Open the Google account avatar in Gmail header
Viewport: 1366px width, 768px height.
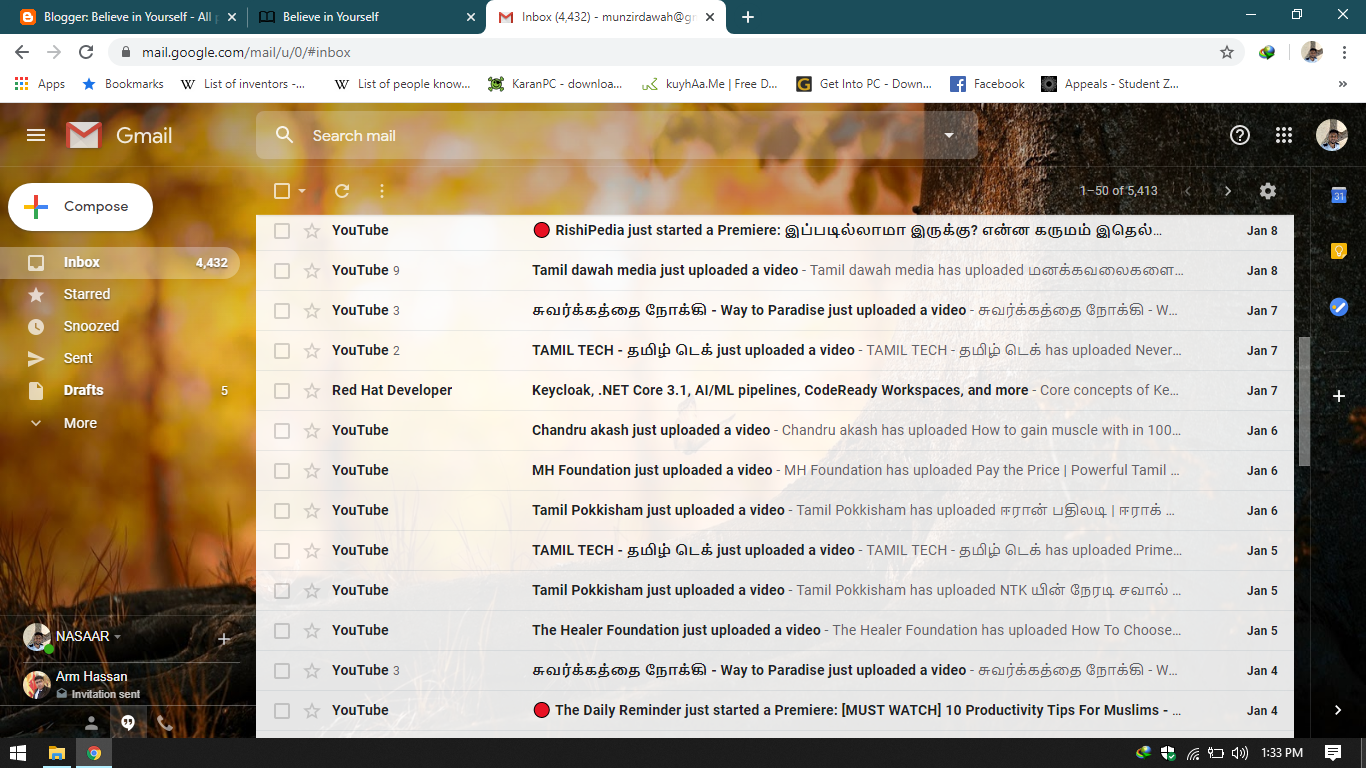(x=1331, y=135)
